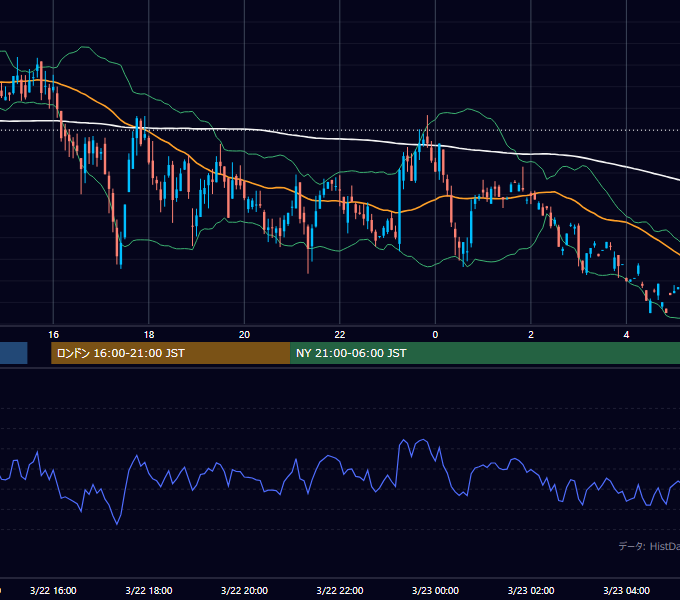Click the London 16:00-21:00 JST session bar

170,353
